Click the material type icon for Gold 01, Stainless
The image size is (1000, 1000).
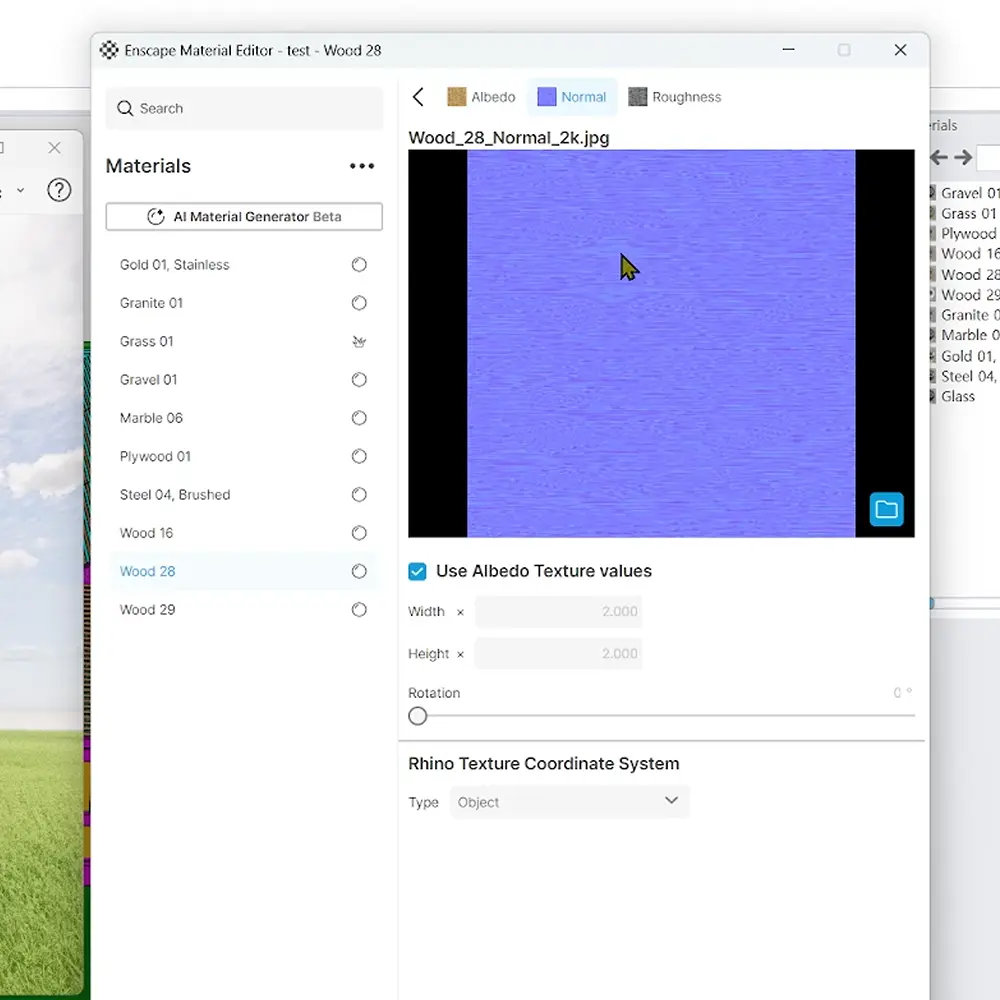[359, 265]
